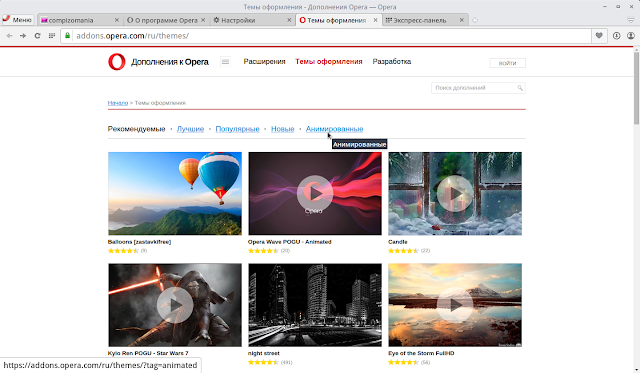The image size is (640, 373).
Task: Open the user account icon in toolbar
Action: (631, 36)
